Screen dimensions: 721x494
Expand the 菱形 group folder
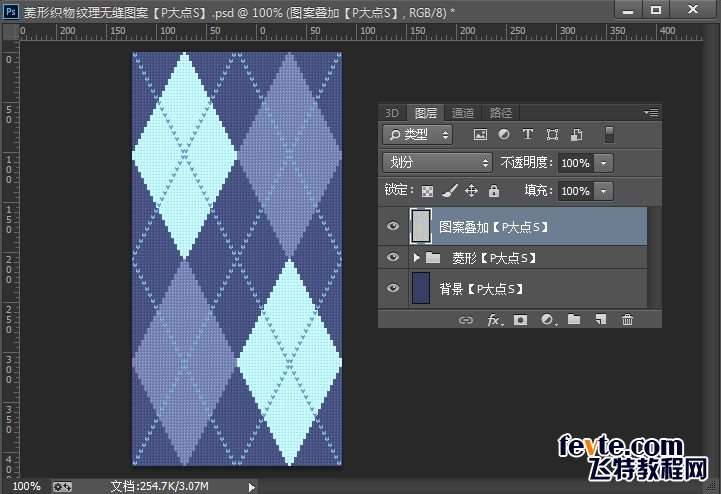[417, 258]
